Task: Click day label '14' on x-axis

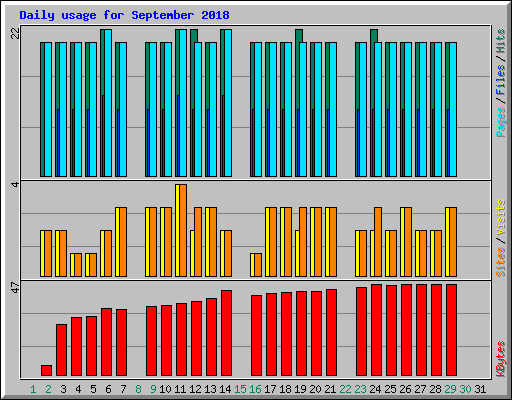Action: pyautogui.click(x=225, y=389)
